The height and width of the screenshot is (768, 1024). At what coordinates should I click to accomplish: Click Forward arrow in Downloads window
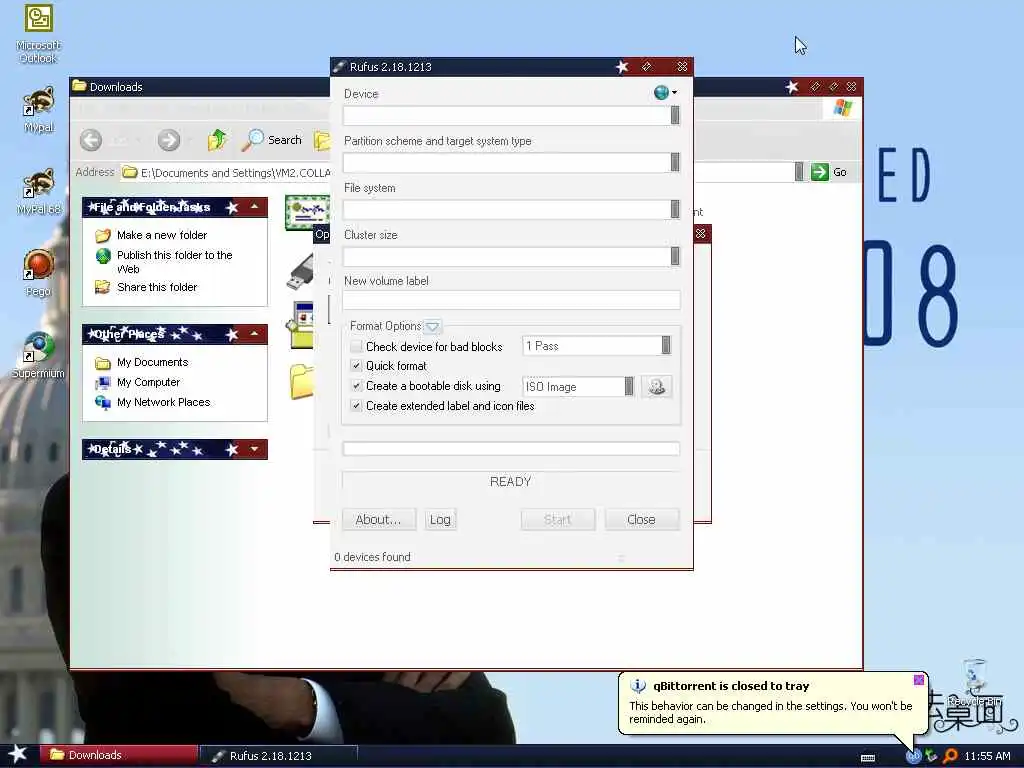[x=168, y=140]
